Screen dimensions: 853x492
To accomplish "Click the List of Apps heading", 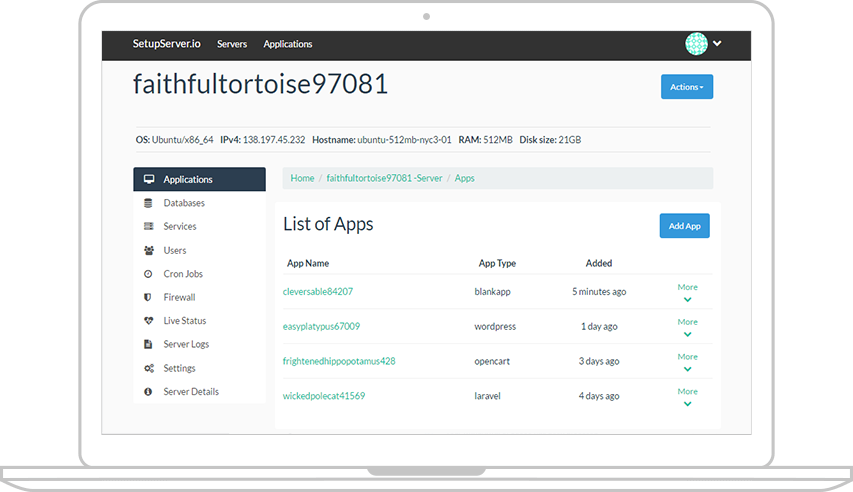I will point(328,224).
